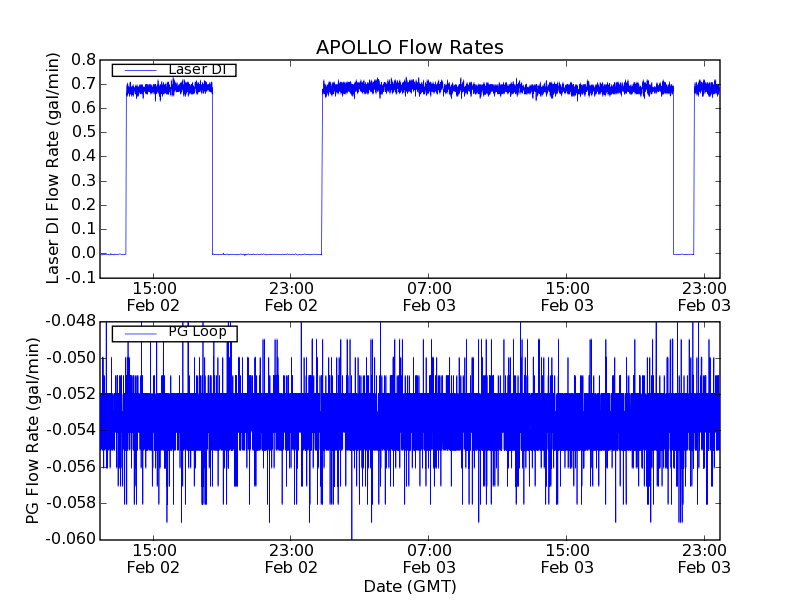Click the -0.050 tick on PG axis
Image resolution: width=800 pixels, height=600 pixels.
[71, 357]
